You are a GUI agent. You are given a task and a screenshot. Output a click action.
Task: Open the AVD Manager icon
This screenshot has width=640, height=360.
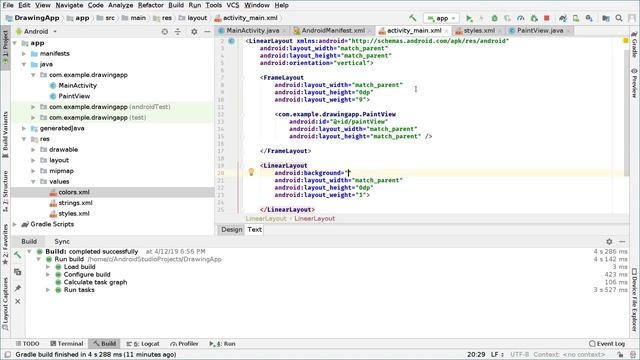pos(576,18)
